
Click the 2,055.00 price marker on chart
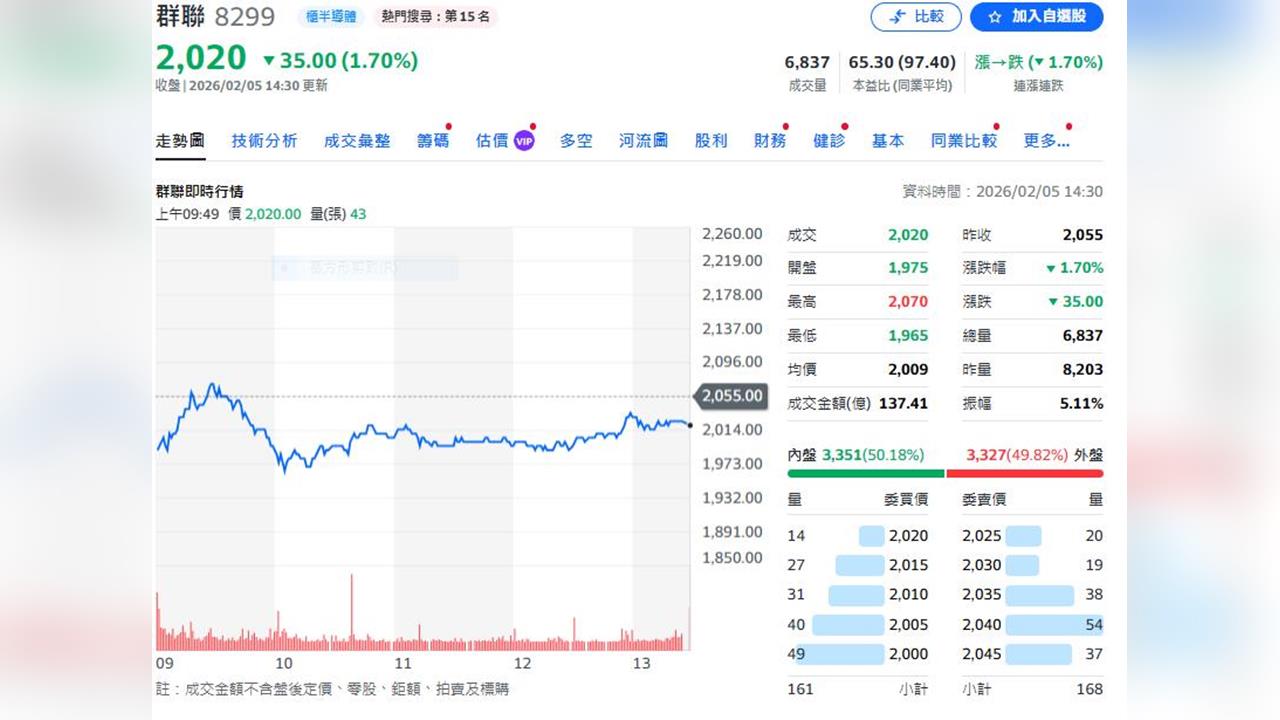[x=730, y=396]
